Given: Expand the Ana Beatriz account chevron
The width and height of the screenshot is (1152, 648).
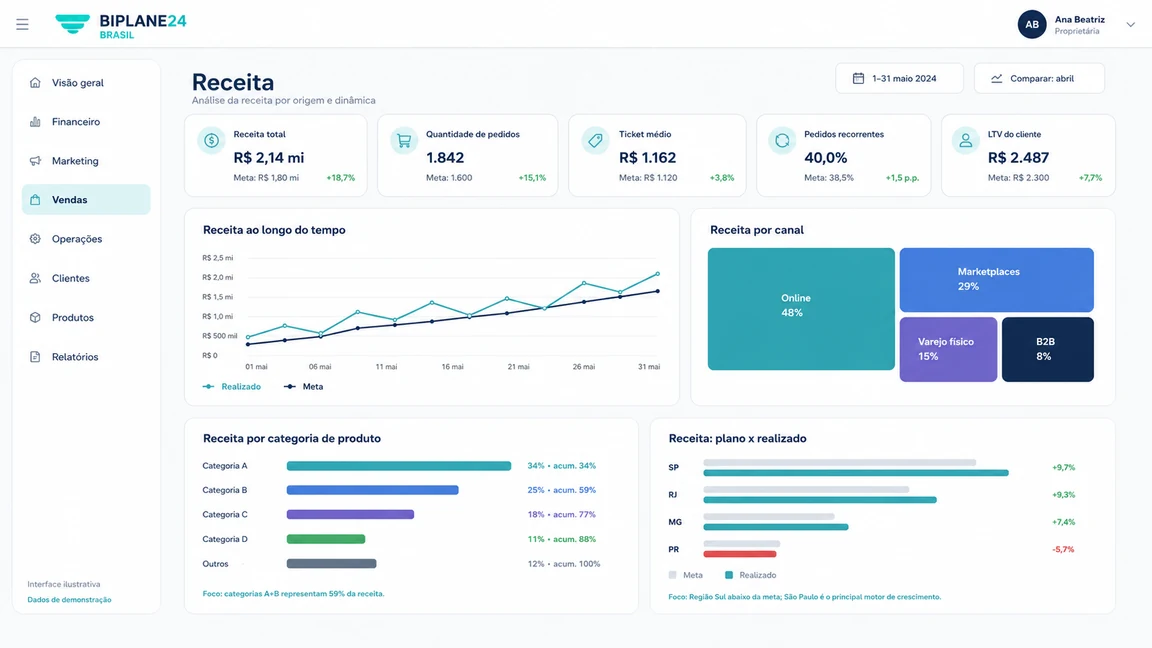Looking at the screenshot, I should click(x=1131, y=24).
